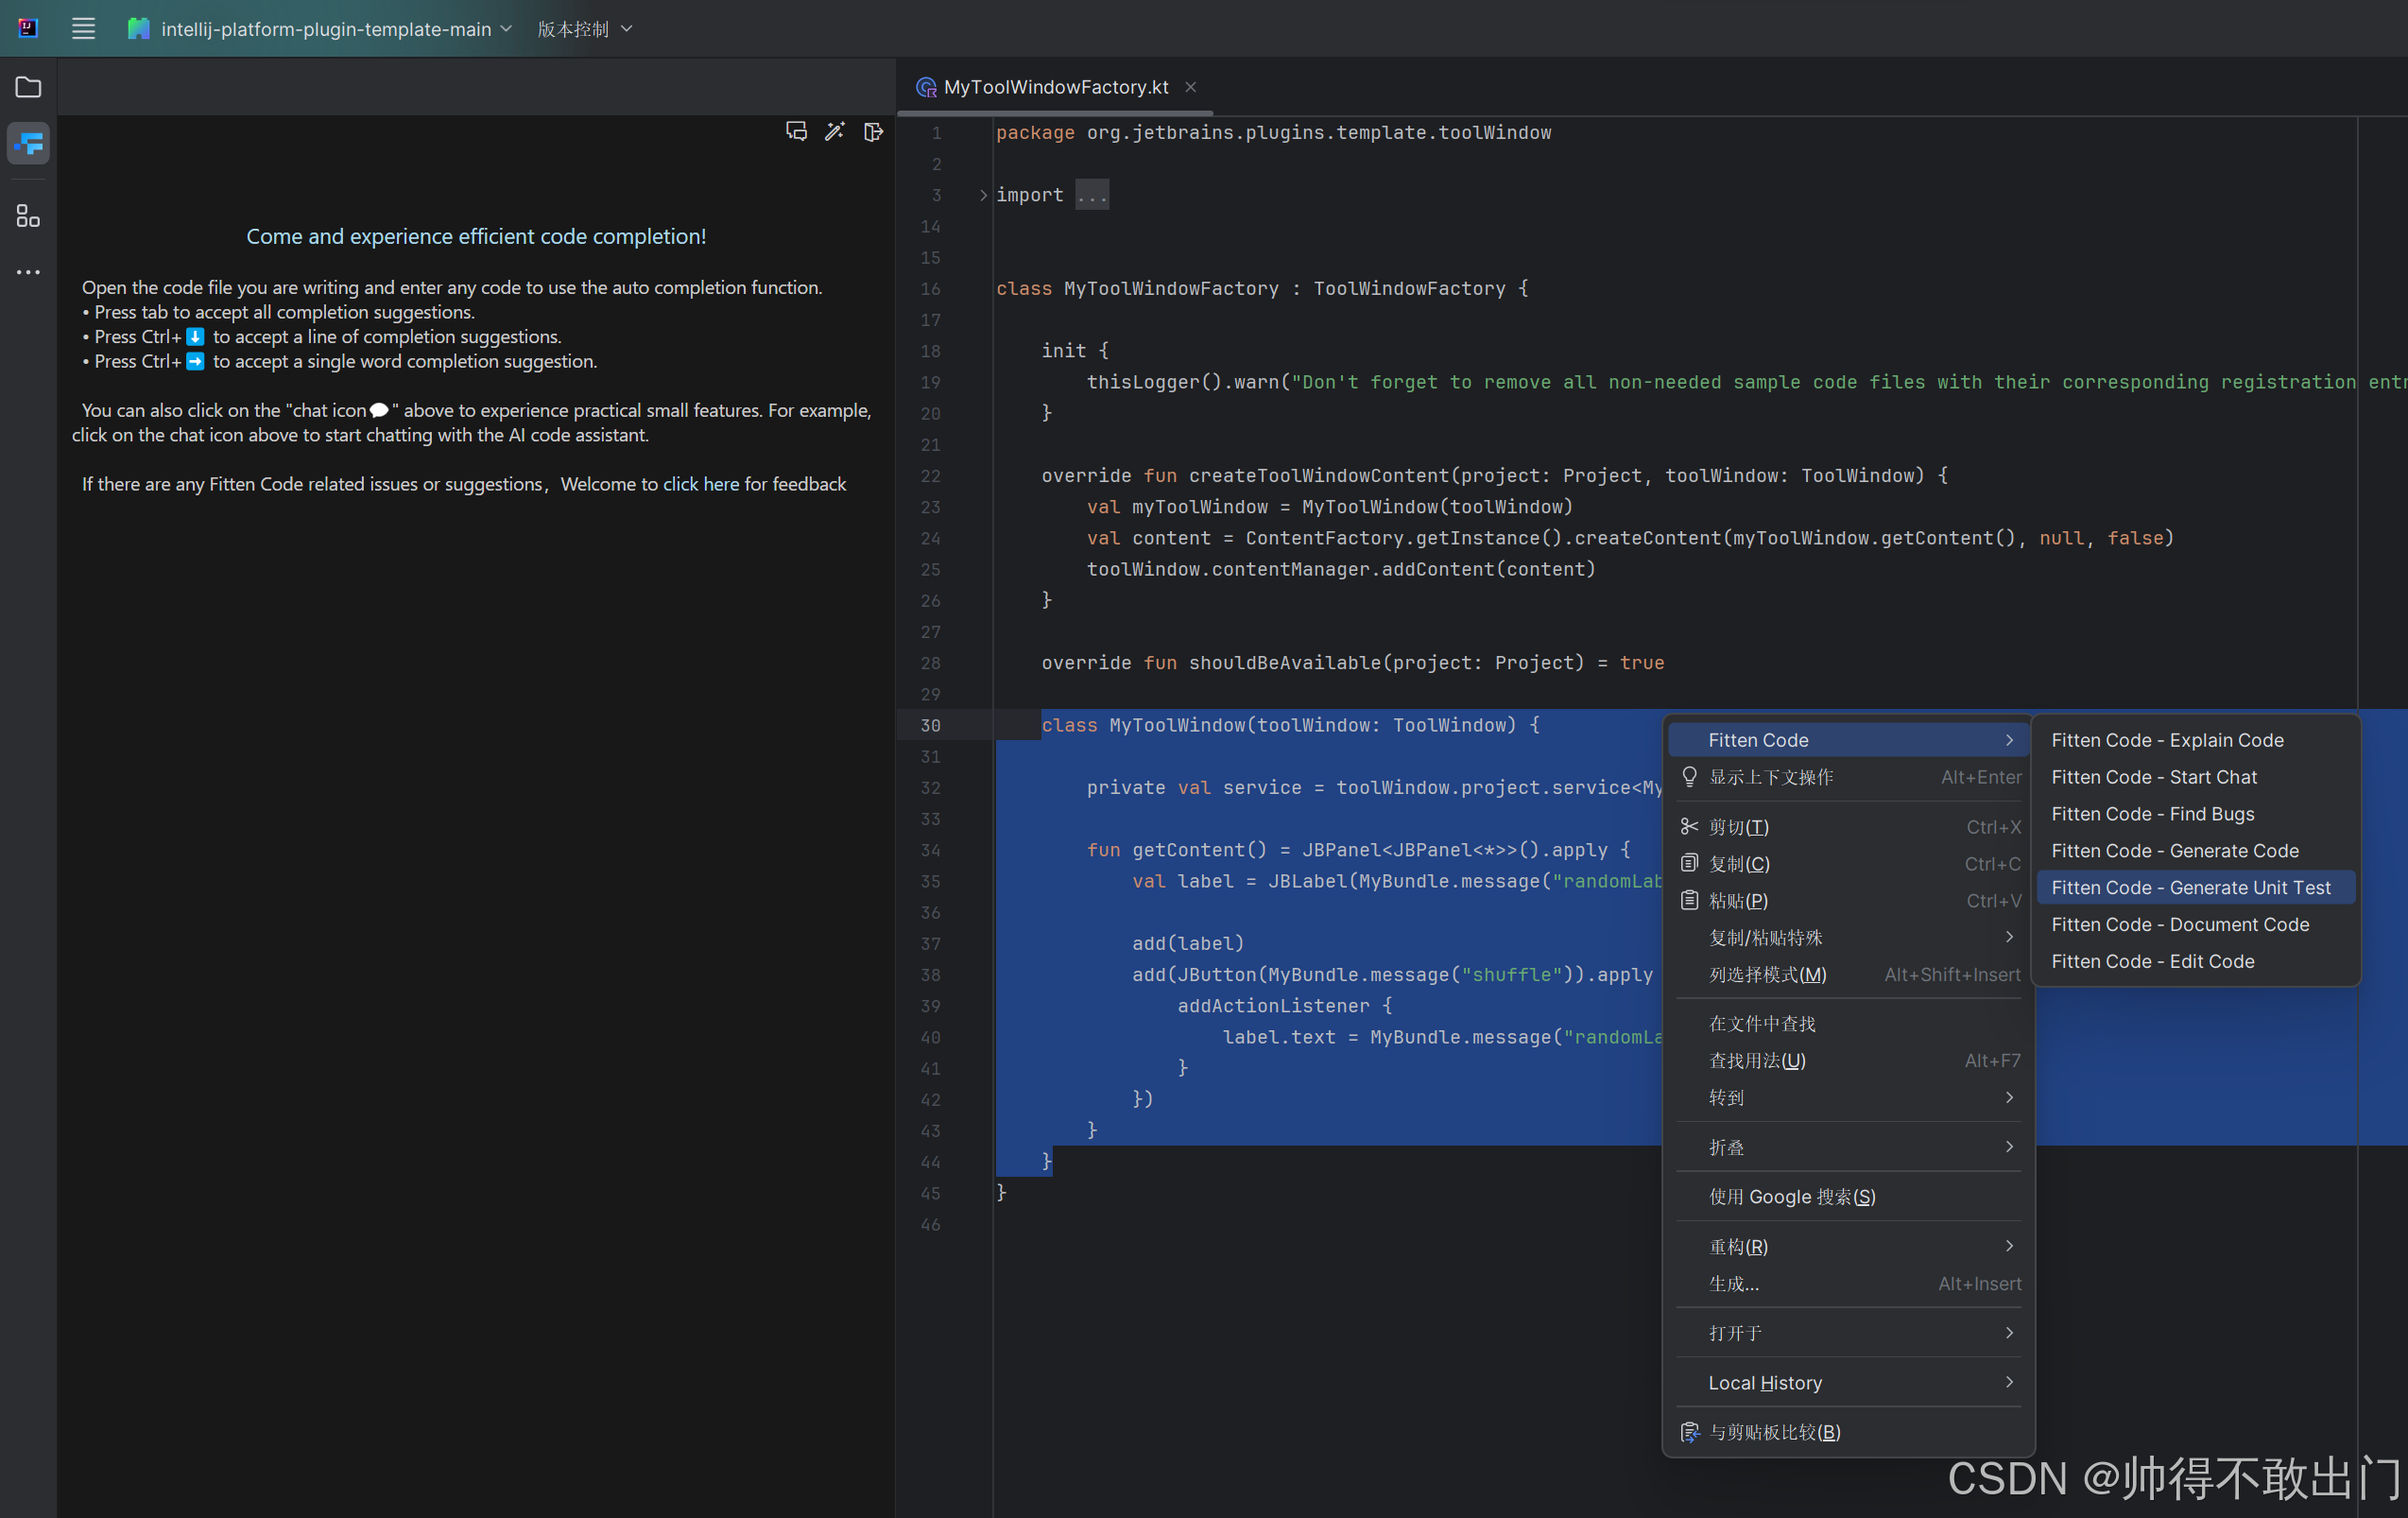Click line number 16 in the gutter
Viewport: 2408px width, 1518px height.
pyautogui.click(x=930, y=289)
